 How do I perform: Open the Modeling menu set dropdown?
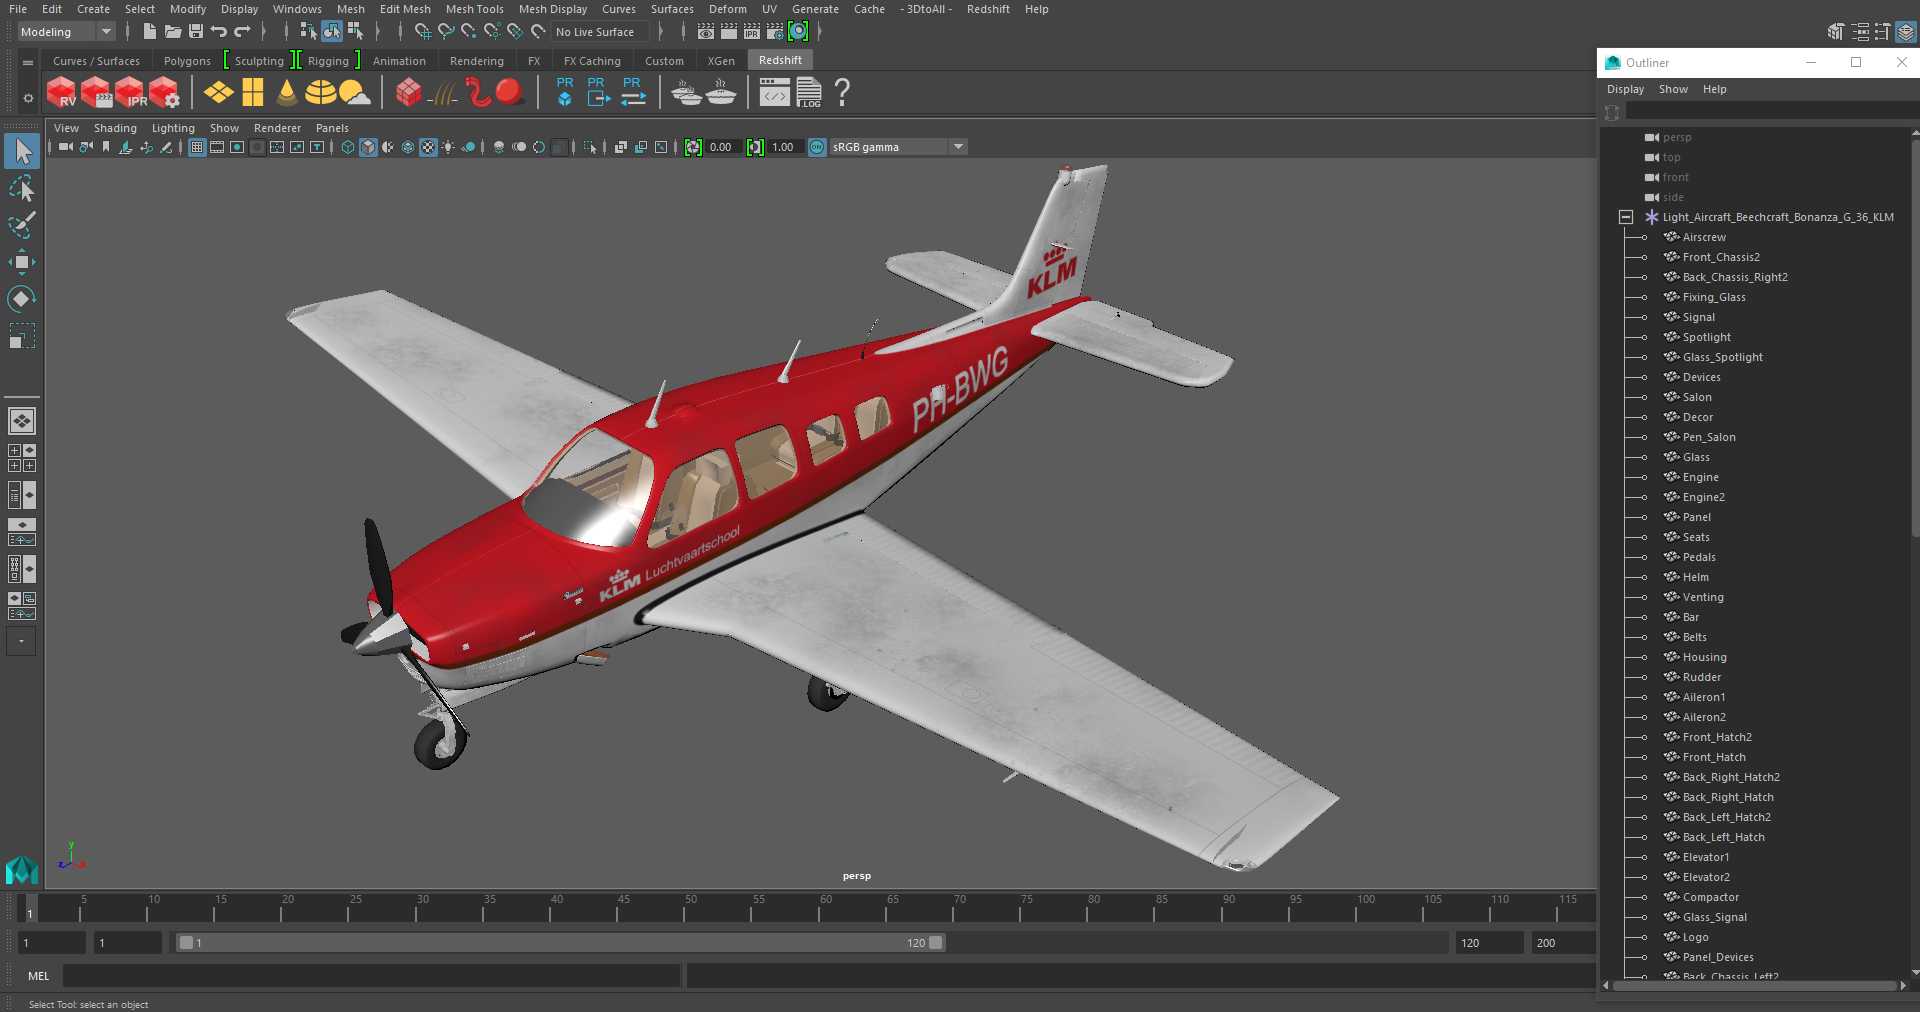click(66, 32)
